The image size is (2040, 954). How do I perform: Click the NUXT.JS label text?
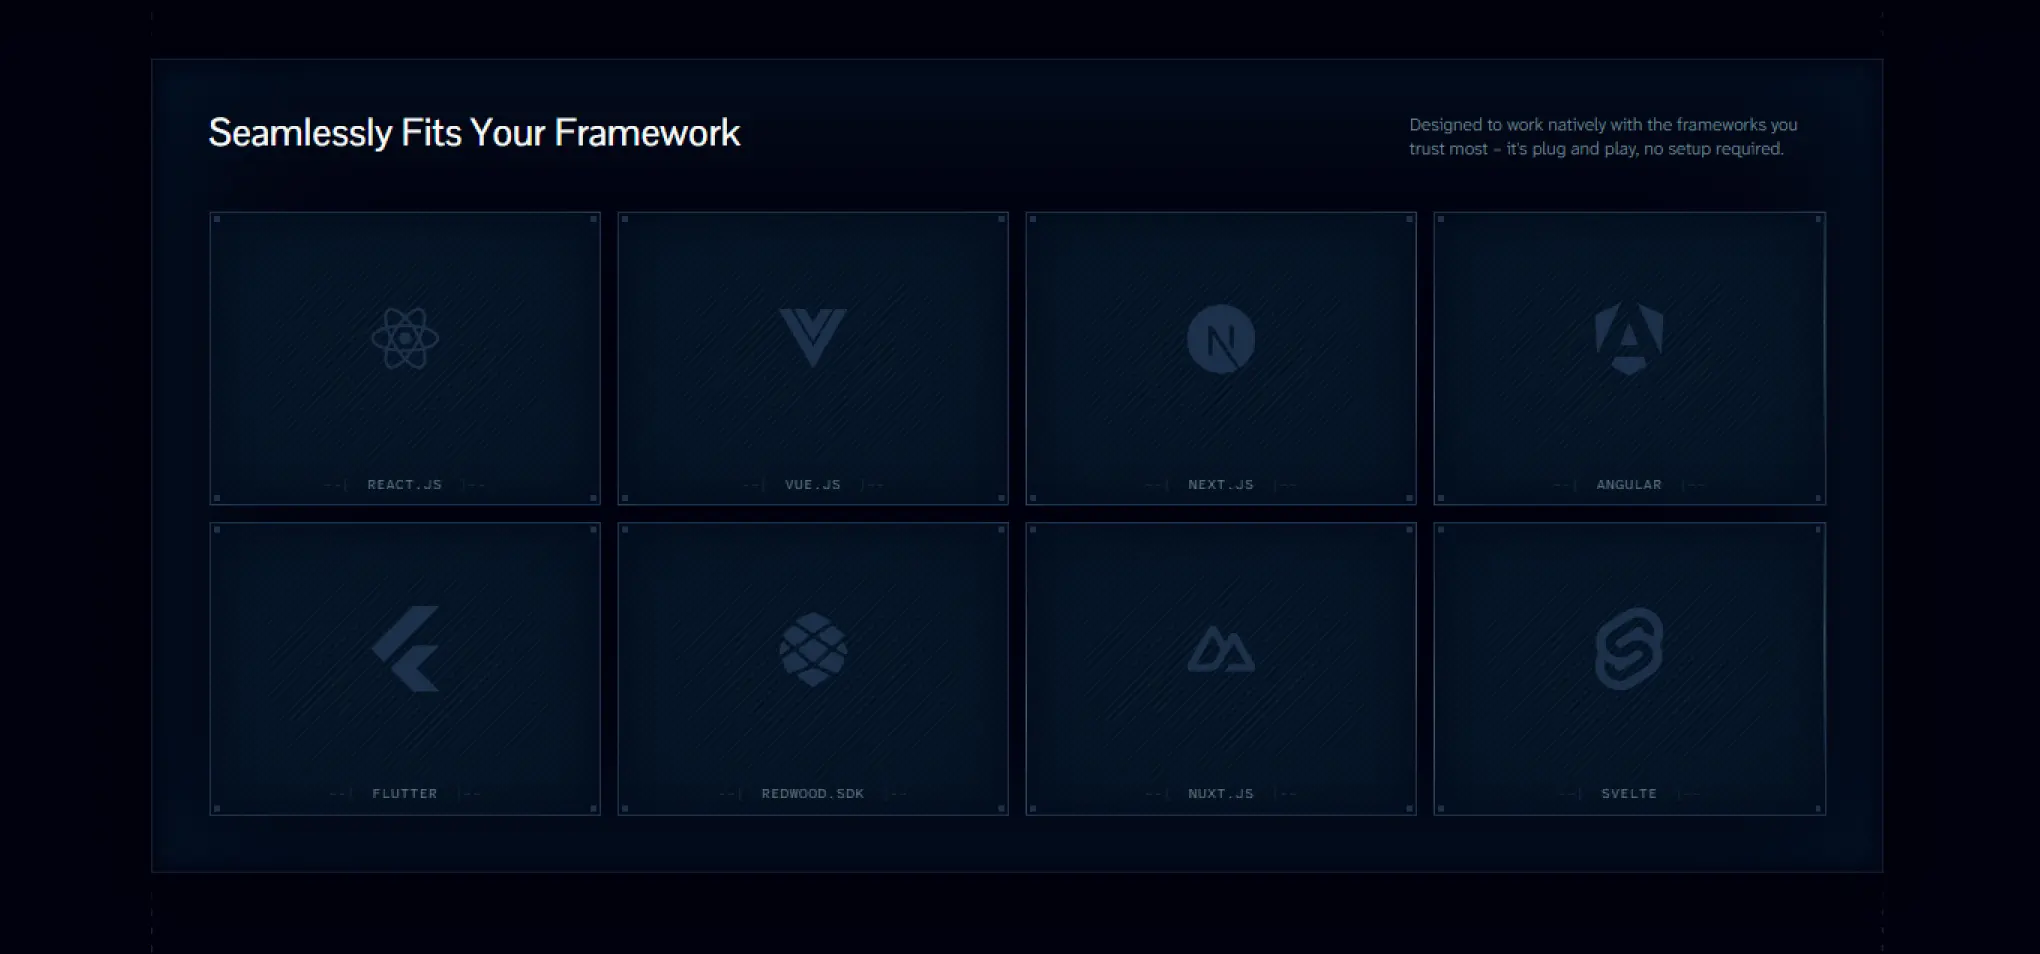pos(1221,792)
